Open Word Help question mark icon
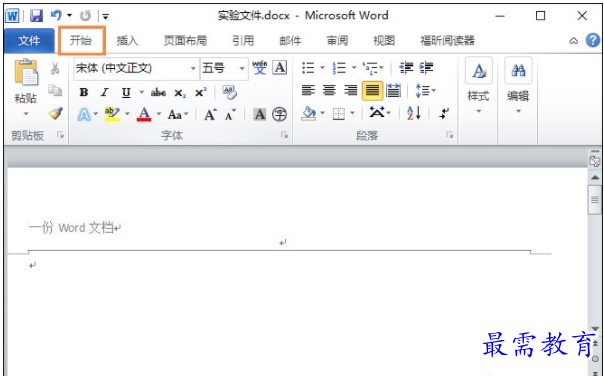604x376 pixels. (x=593, y=40)
